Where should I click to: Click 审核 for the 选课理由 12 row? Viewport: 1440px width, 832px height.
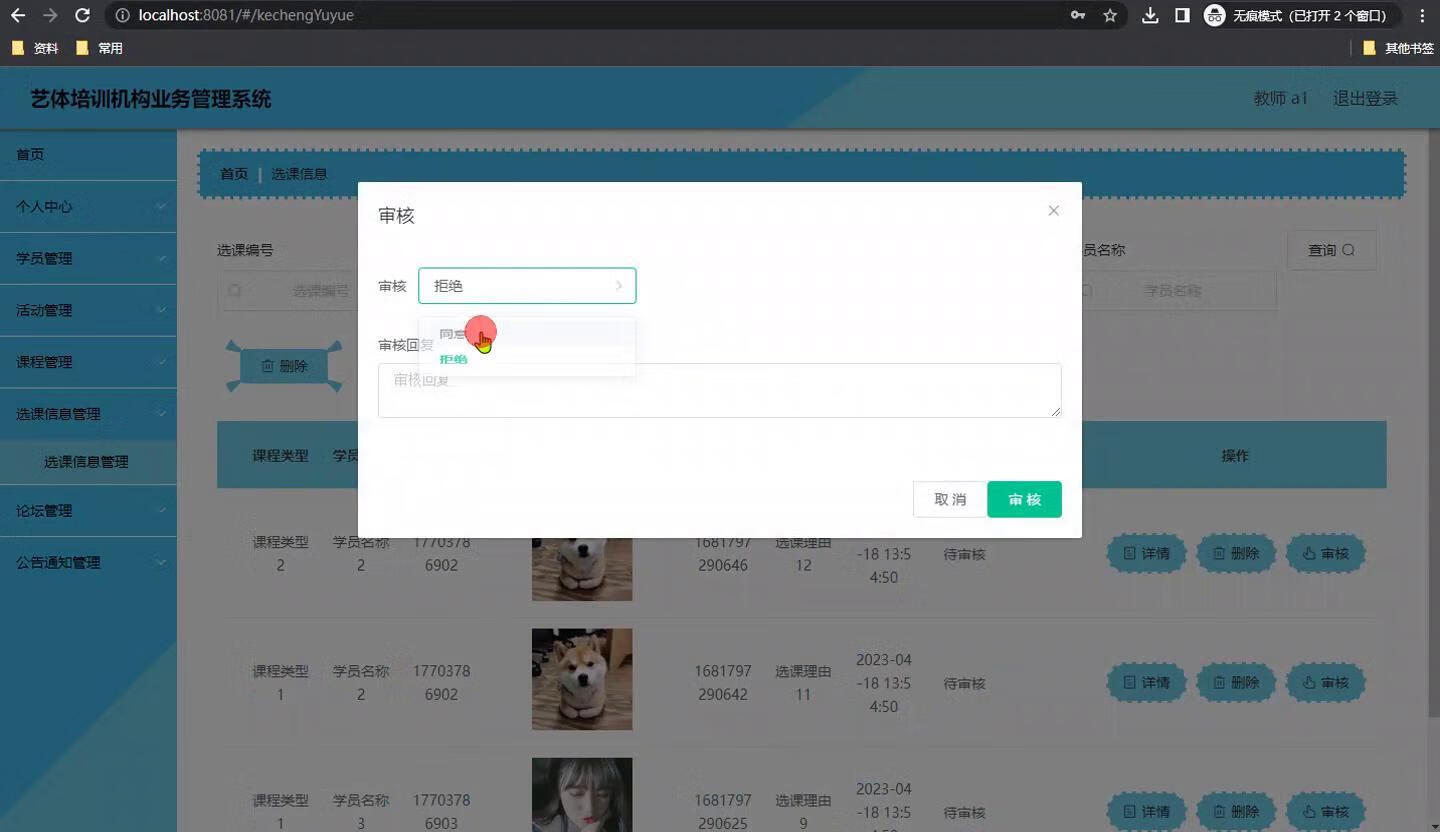point(1326,553)
